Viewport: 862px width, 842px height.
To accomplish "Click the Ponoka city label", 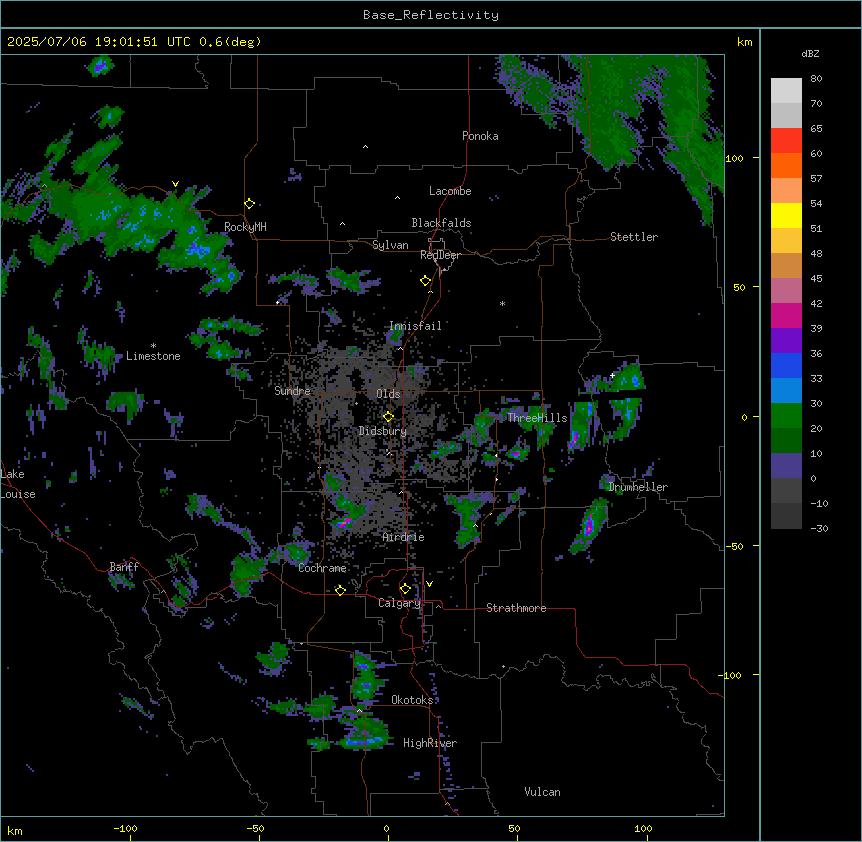I will click(x=480, y=136).
